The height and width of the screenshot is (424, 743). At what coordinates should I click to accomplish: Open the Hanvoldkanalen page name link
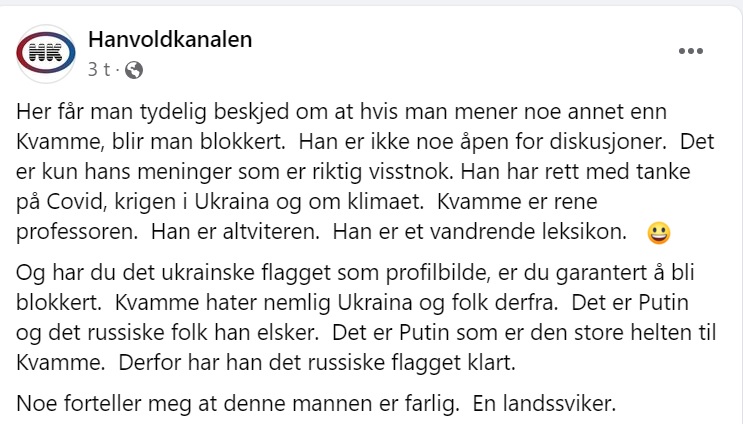point(170,39)
